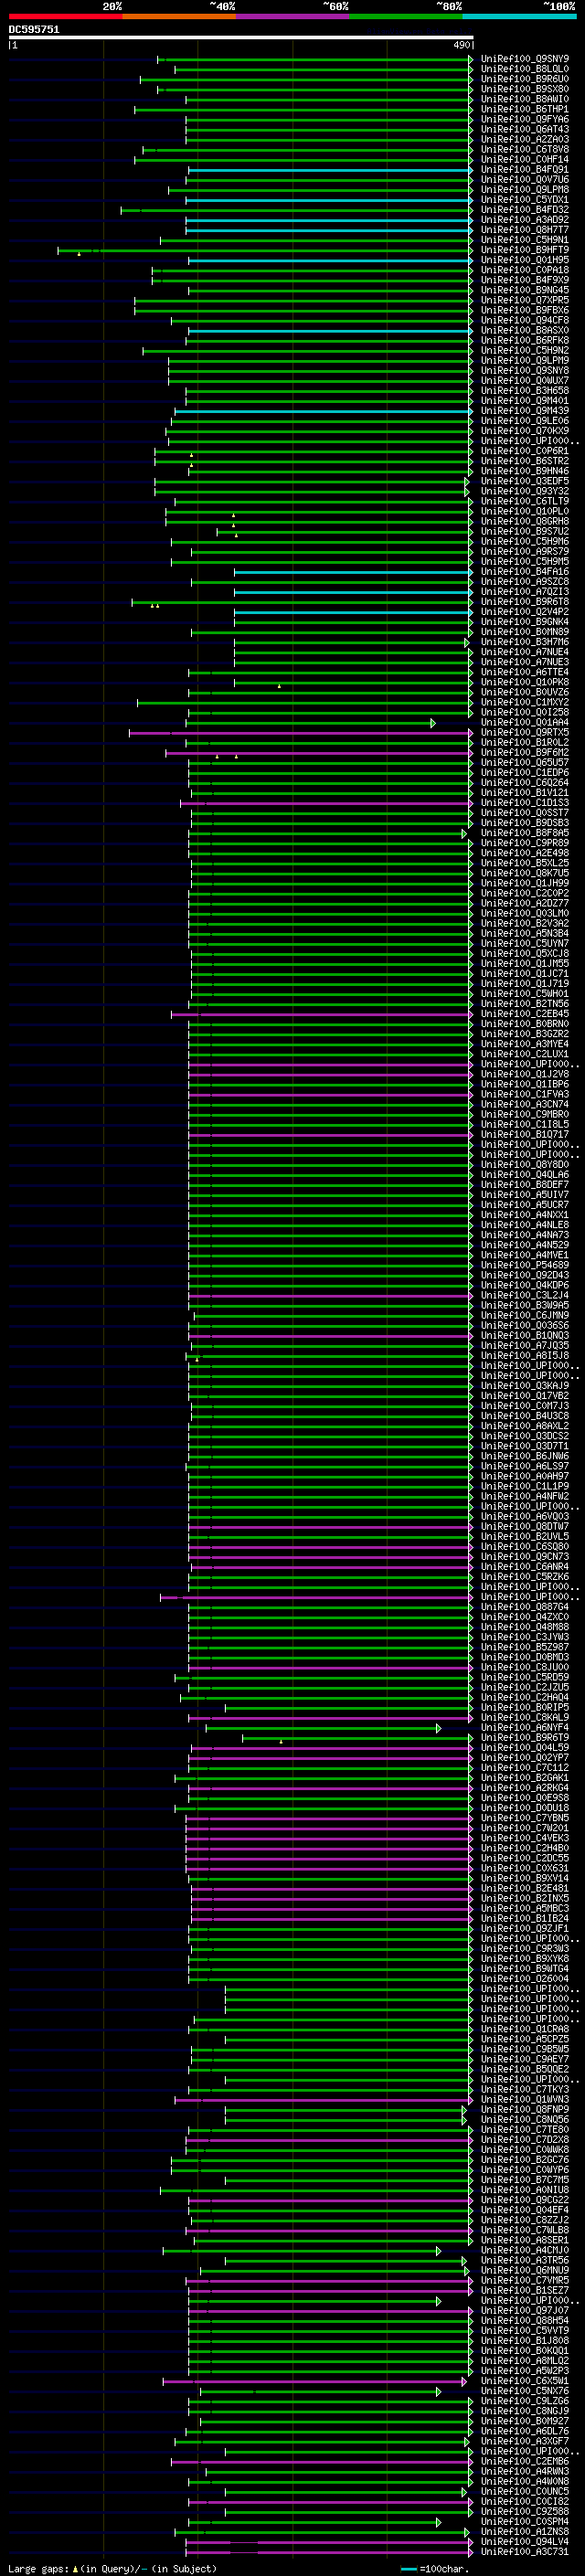Viewport: 585px width, 2576px height.
Task: Select hit label UniRef100_C0HF14
Action: pos(525,159)
